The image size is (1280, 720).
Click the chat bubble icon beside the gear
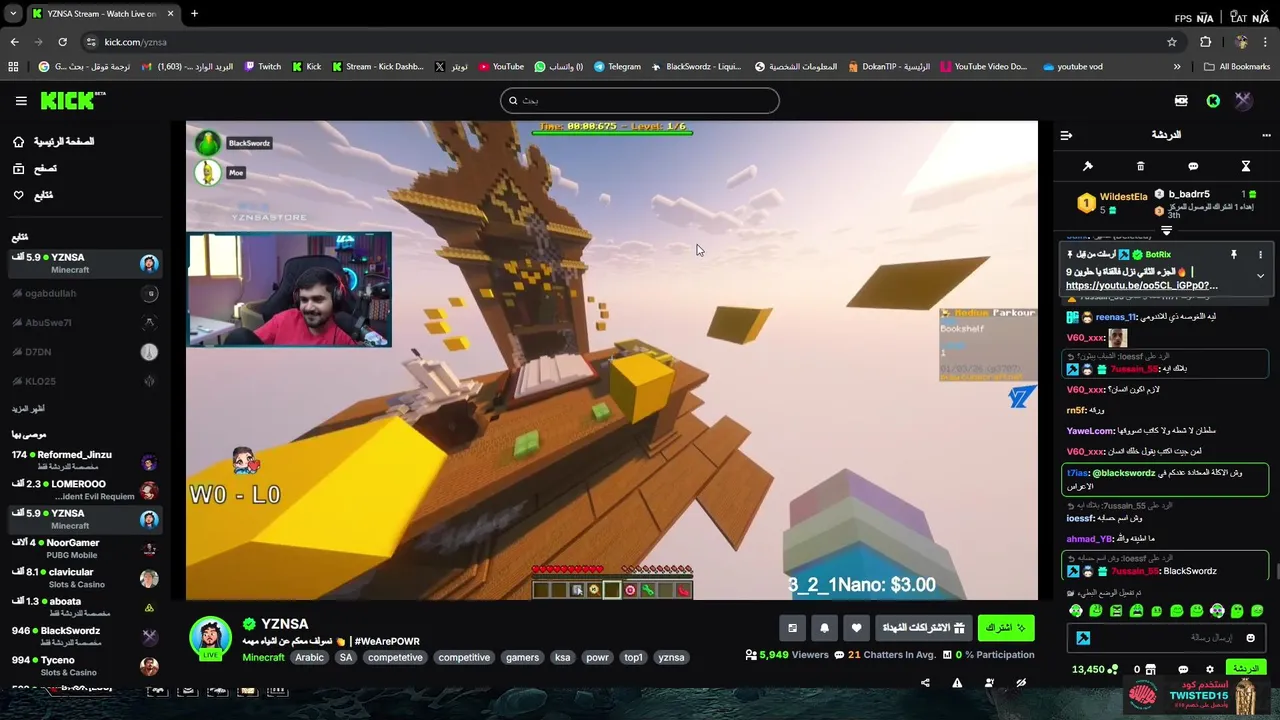(x=1183, y=669)
